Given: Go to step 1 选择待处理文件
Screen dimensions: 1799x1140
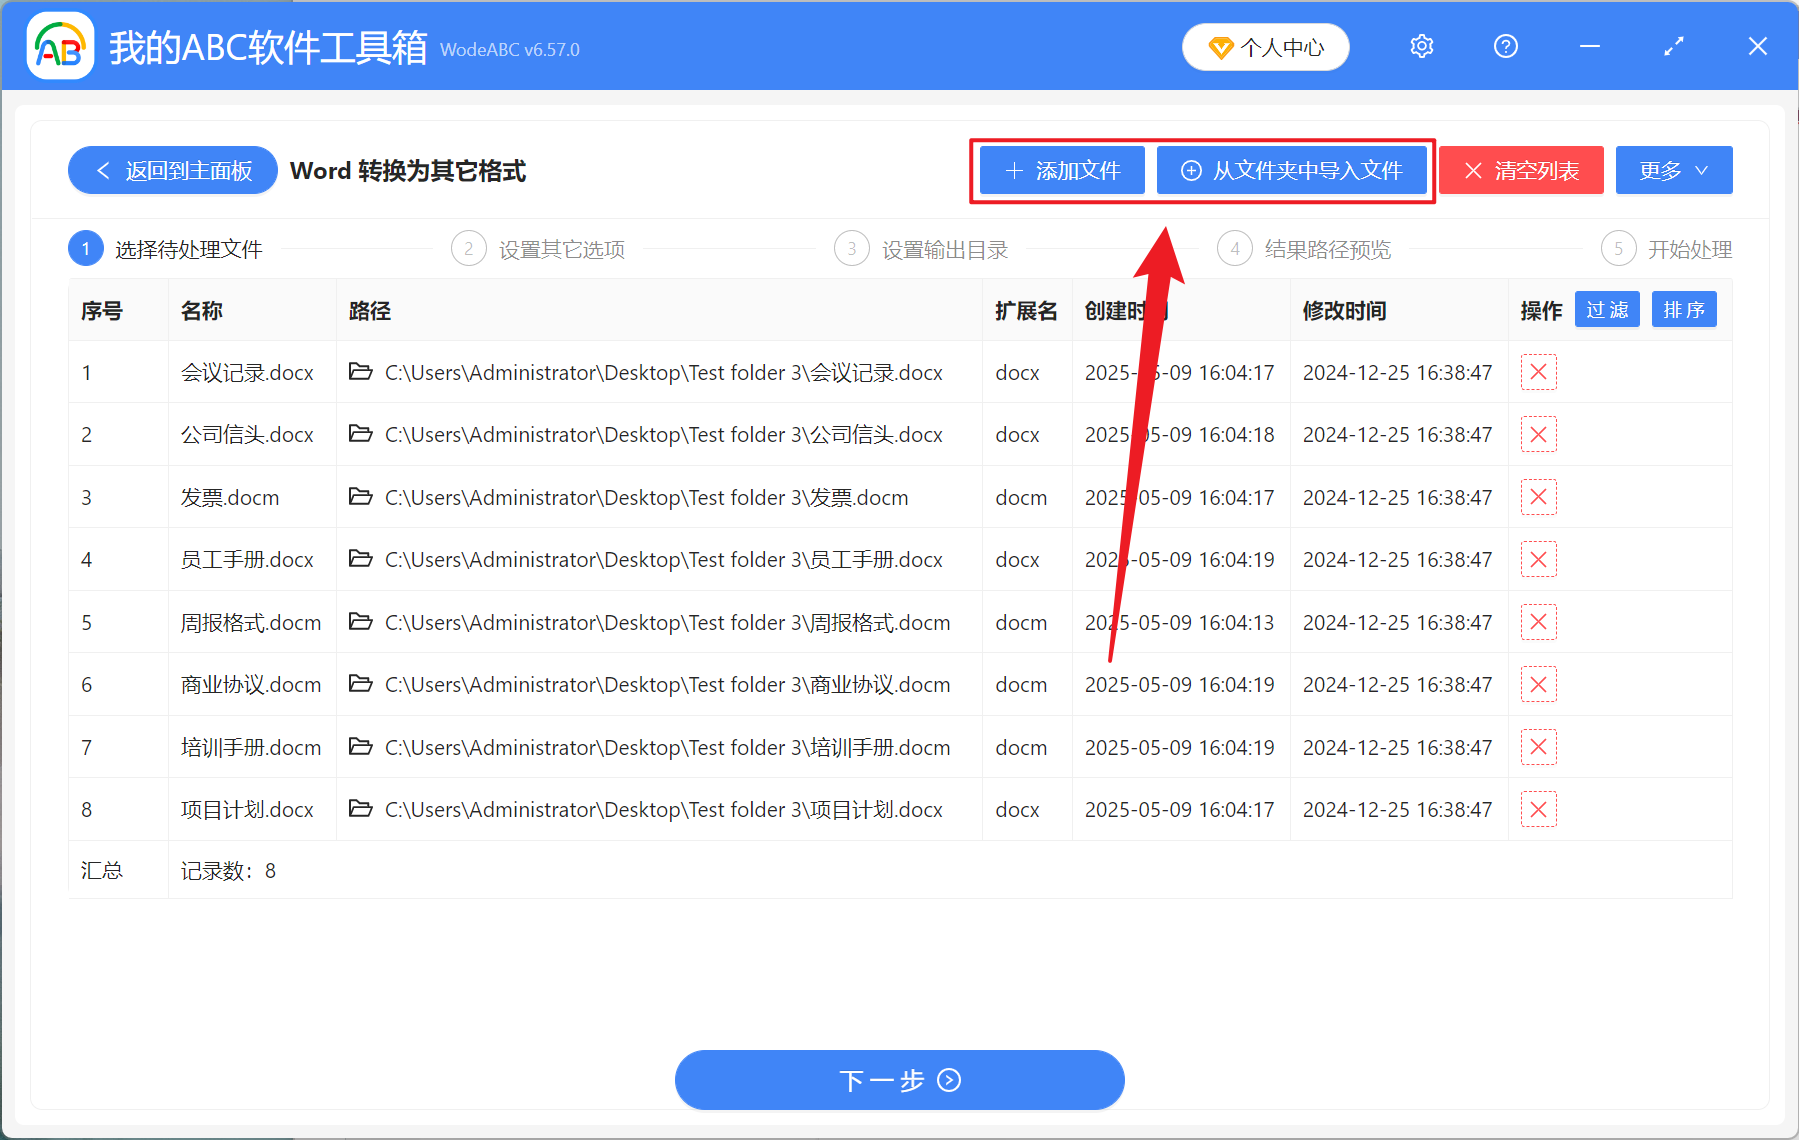Looking at the screenshot, I should [166, 249].
